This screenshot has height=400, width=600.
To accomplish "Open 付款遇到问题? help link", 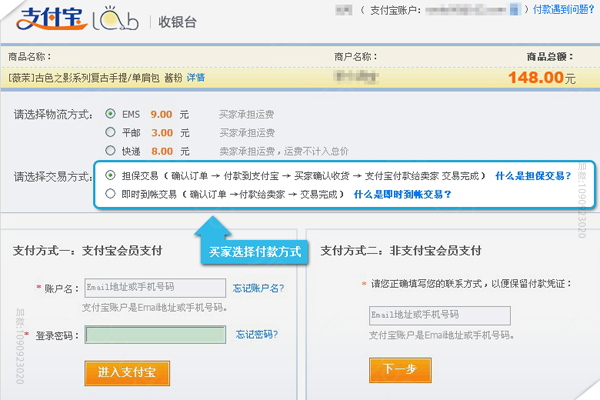I will pos(563,10).
